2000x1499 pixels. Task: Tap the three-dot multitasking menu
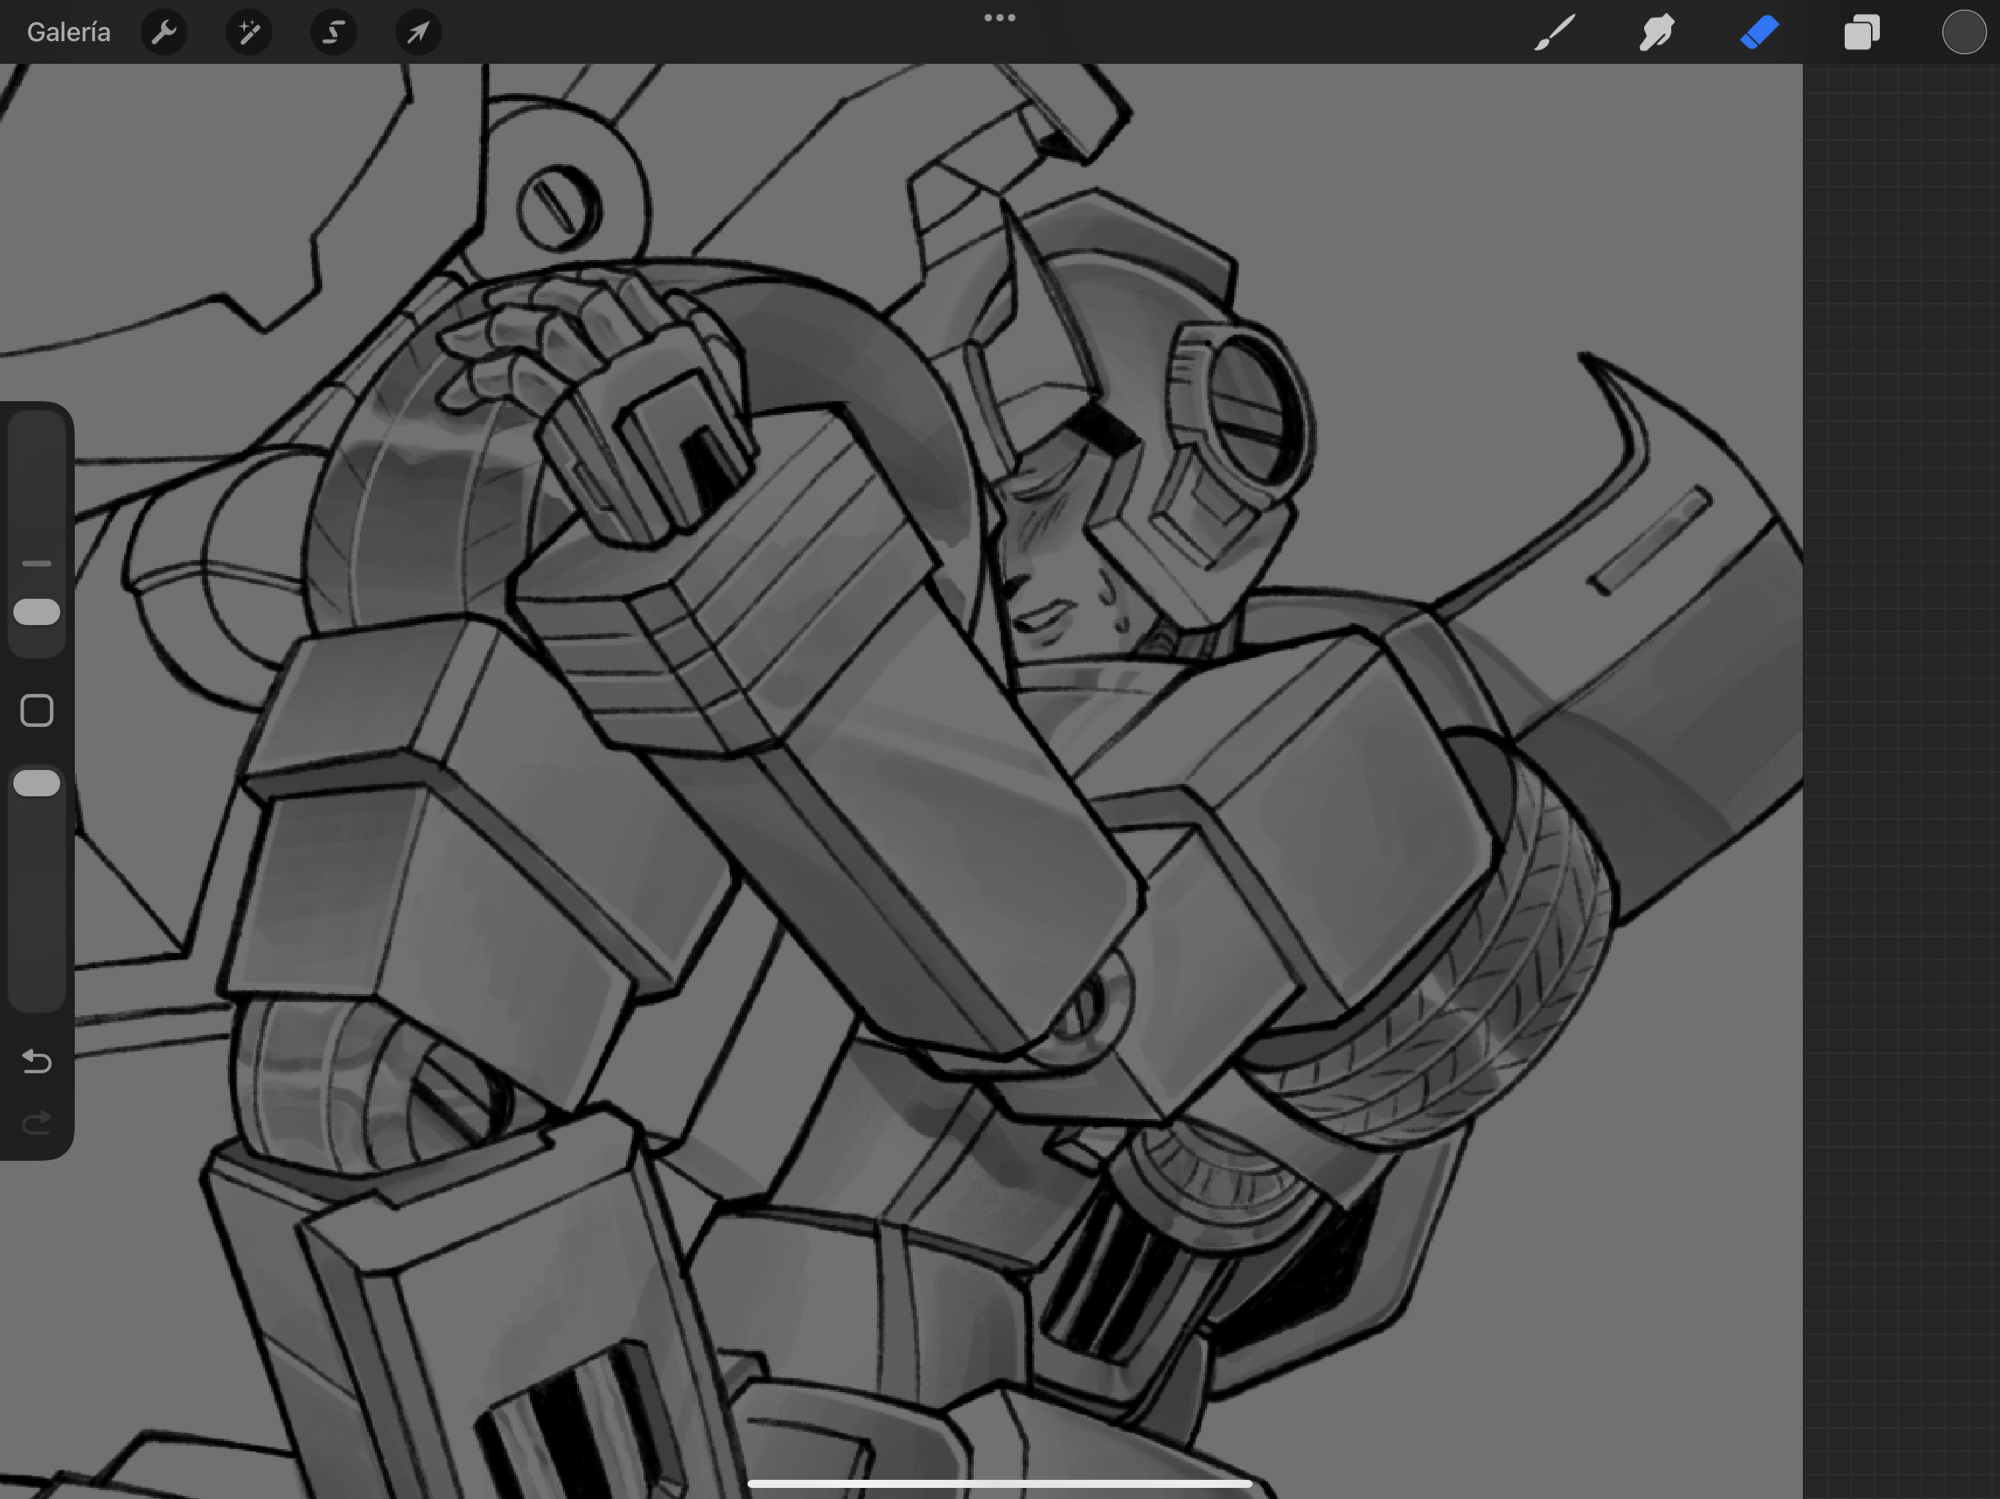click(999, 18)
